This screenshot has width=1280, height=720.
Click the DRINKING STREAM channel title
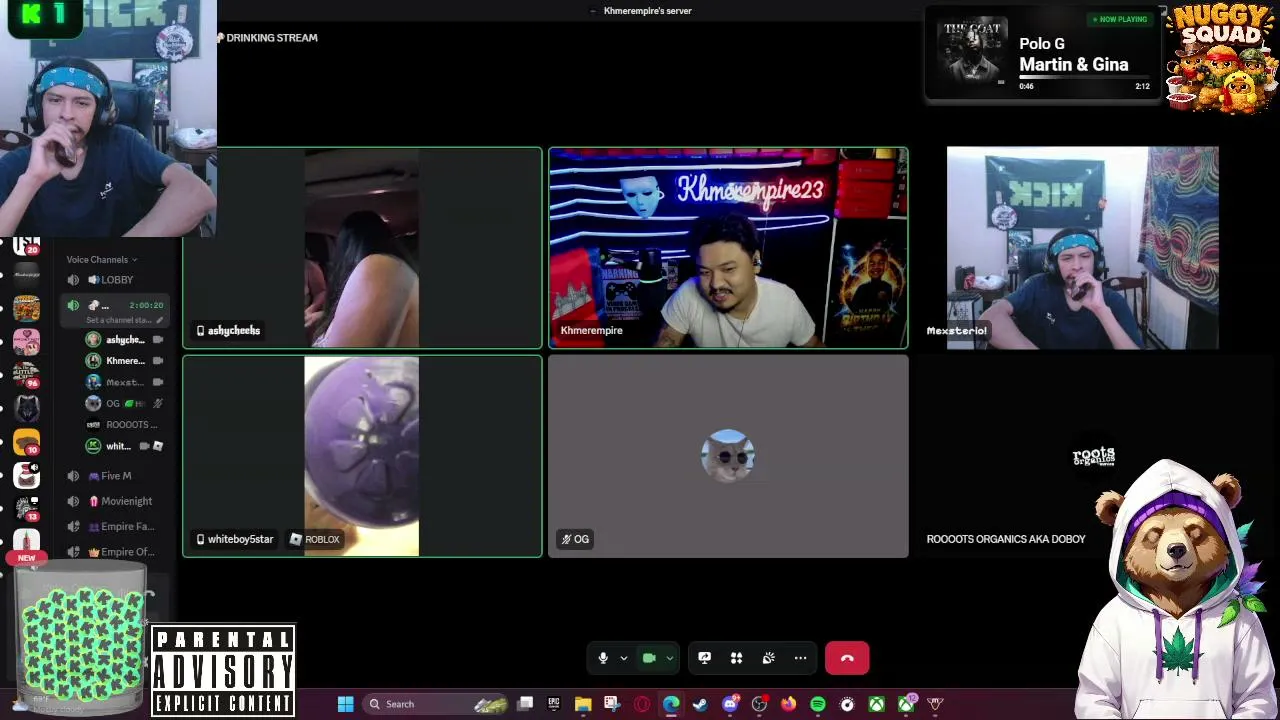(x=272, y=38)
